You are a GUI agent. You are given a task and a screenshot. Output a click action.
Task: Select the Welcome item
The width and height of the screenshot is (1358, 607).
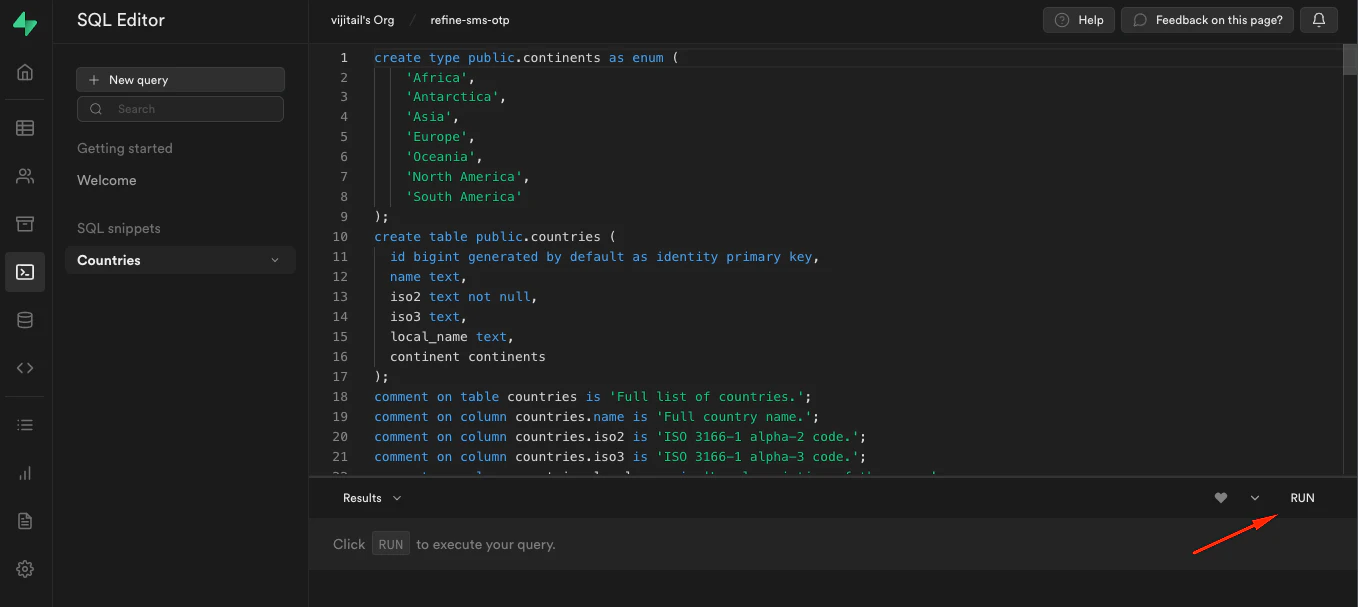tap(107, 181)
